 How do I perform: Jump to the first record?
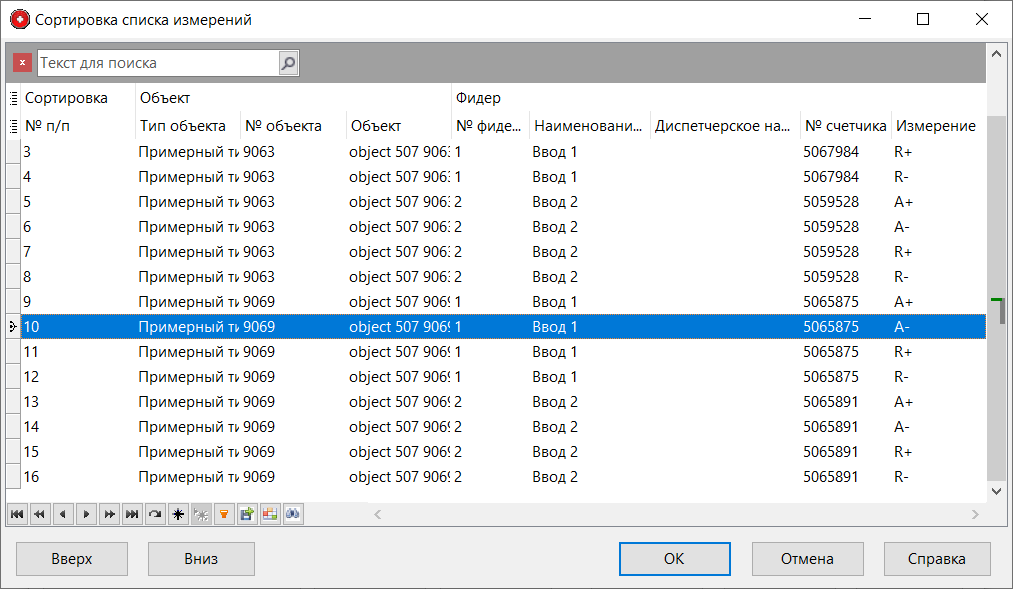(17, 514)
